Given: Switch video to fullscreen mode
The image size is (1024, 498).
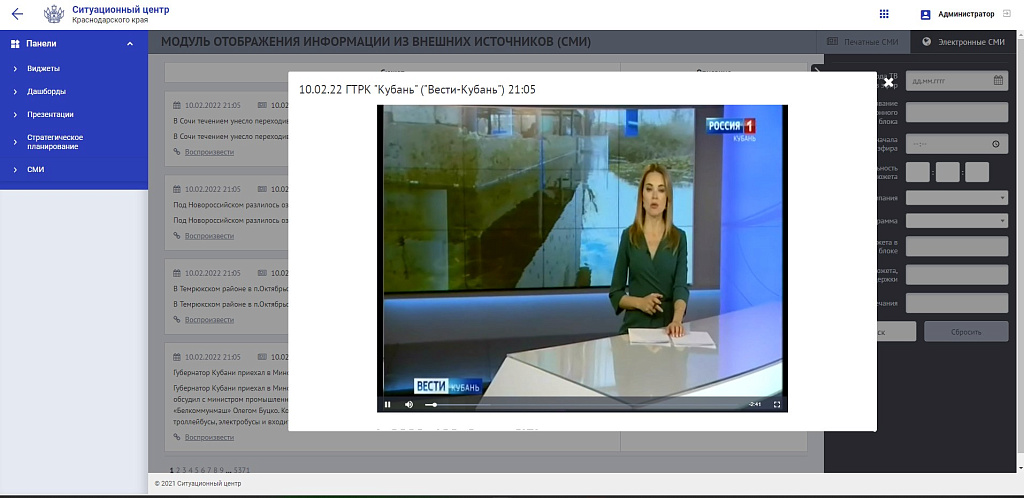Looking at the screenshot, I should (777, 405).
